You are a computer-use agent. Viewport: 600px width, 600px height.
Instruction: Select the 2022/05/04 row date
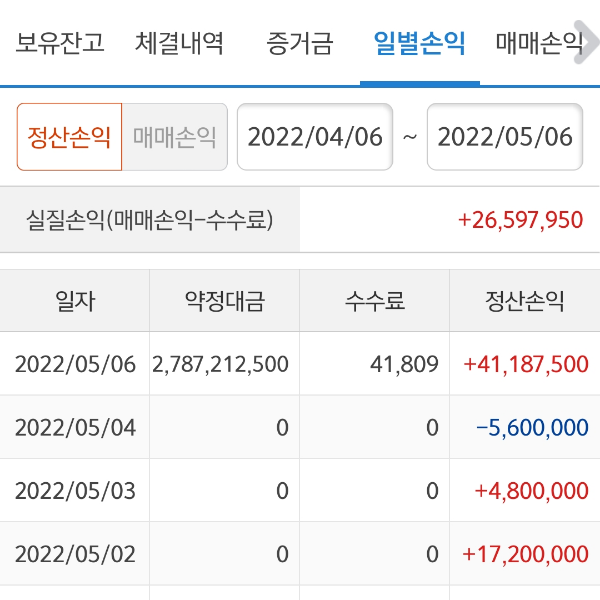75,428
